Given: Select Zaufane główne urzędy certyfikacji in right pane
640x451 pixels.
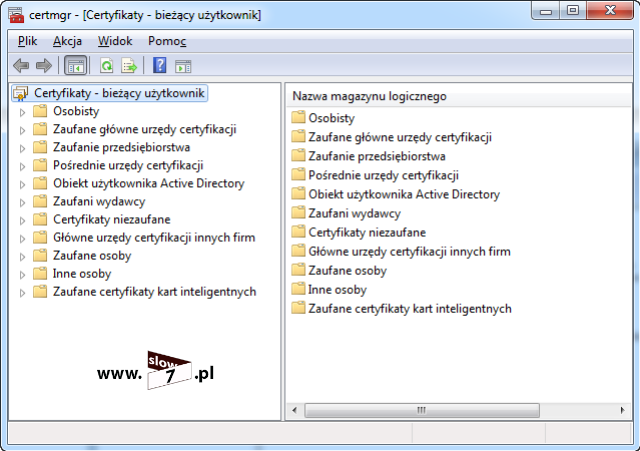Looking at the screenshot, I should pos(400,137).
